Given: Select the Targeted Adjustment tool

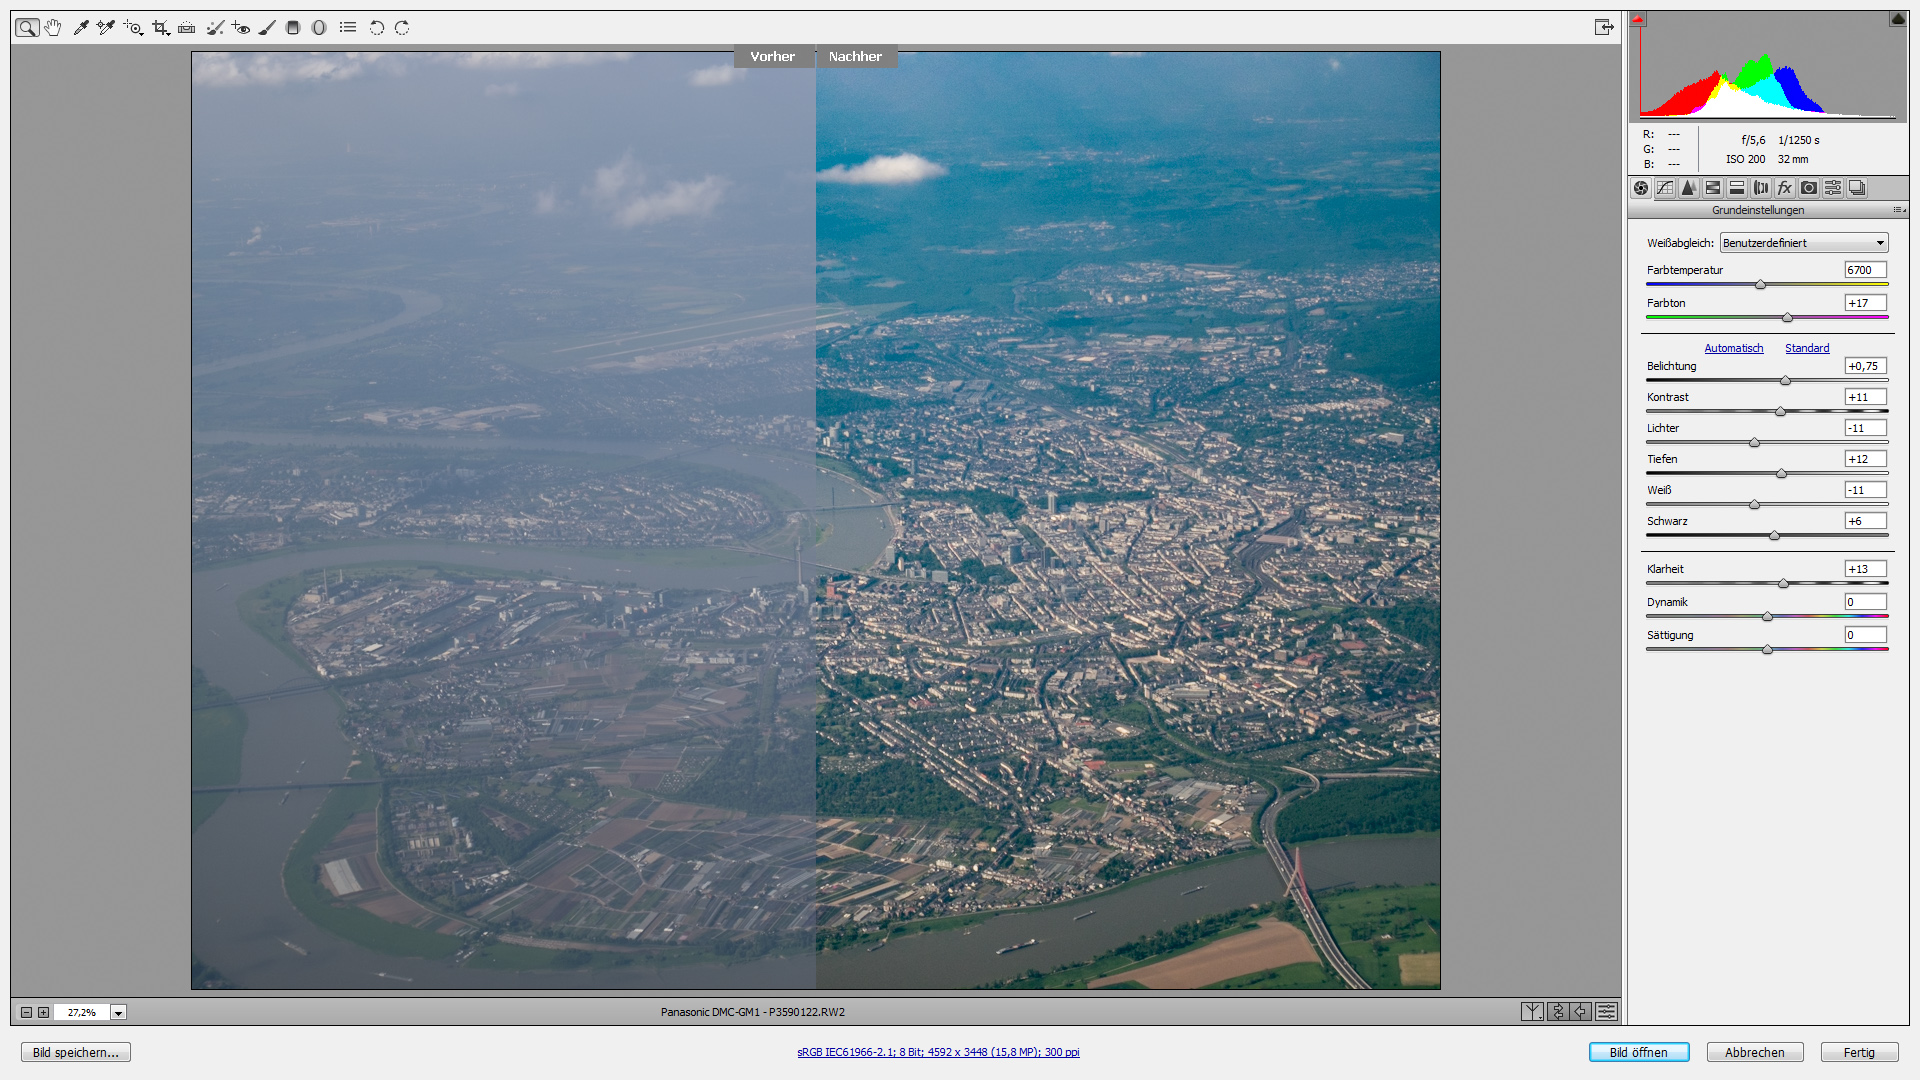Looking at the screenshot, I should point(133,28).
